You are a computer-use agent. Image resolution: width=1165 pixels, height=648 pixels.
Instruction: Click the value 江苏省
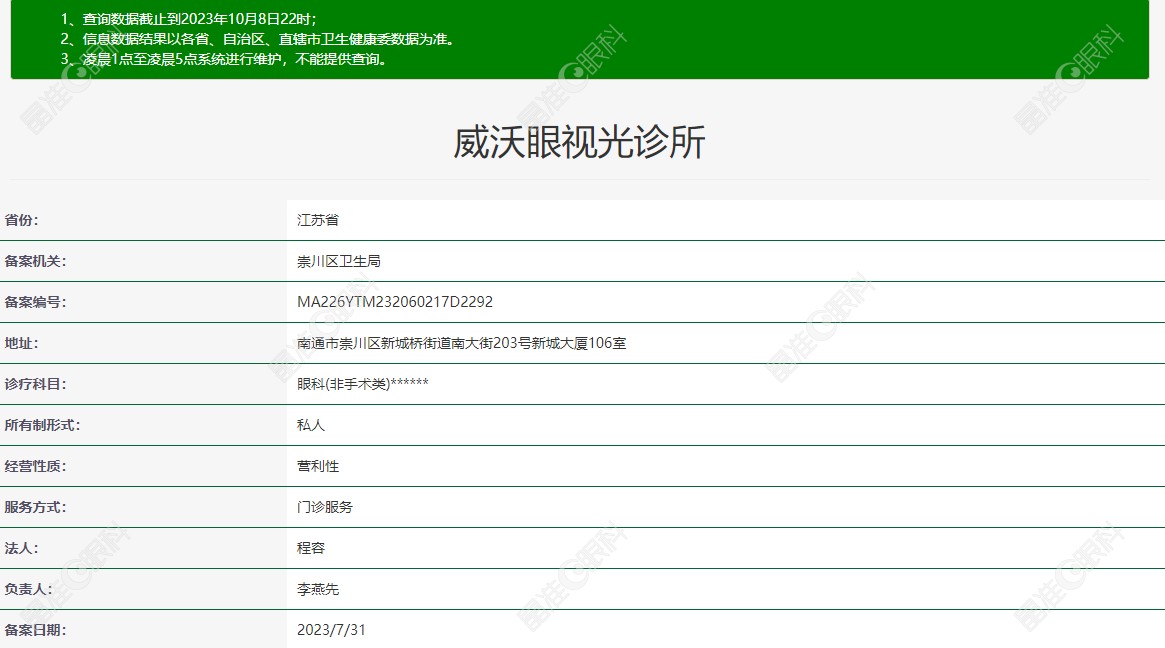318,220
